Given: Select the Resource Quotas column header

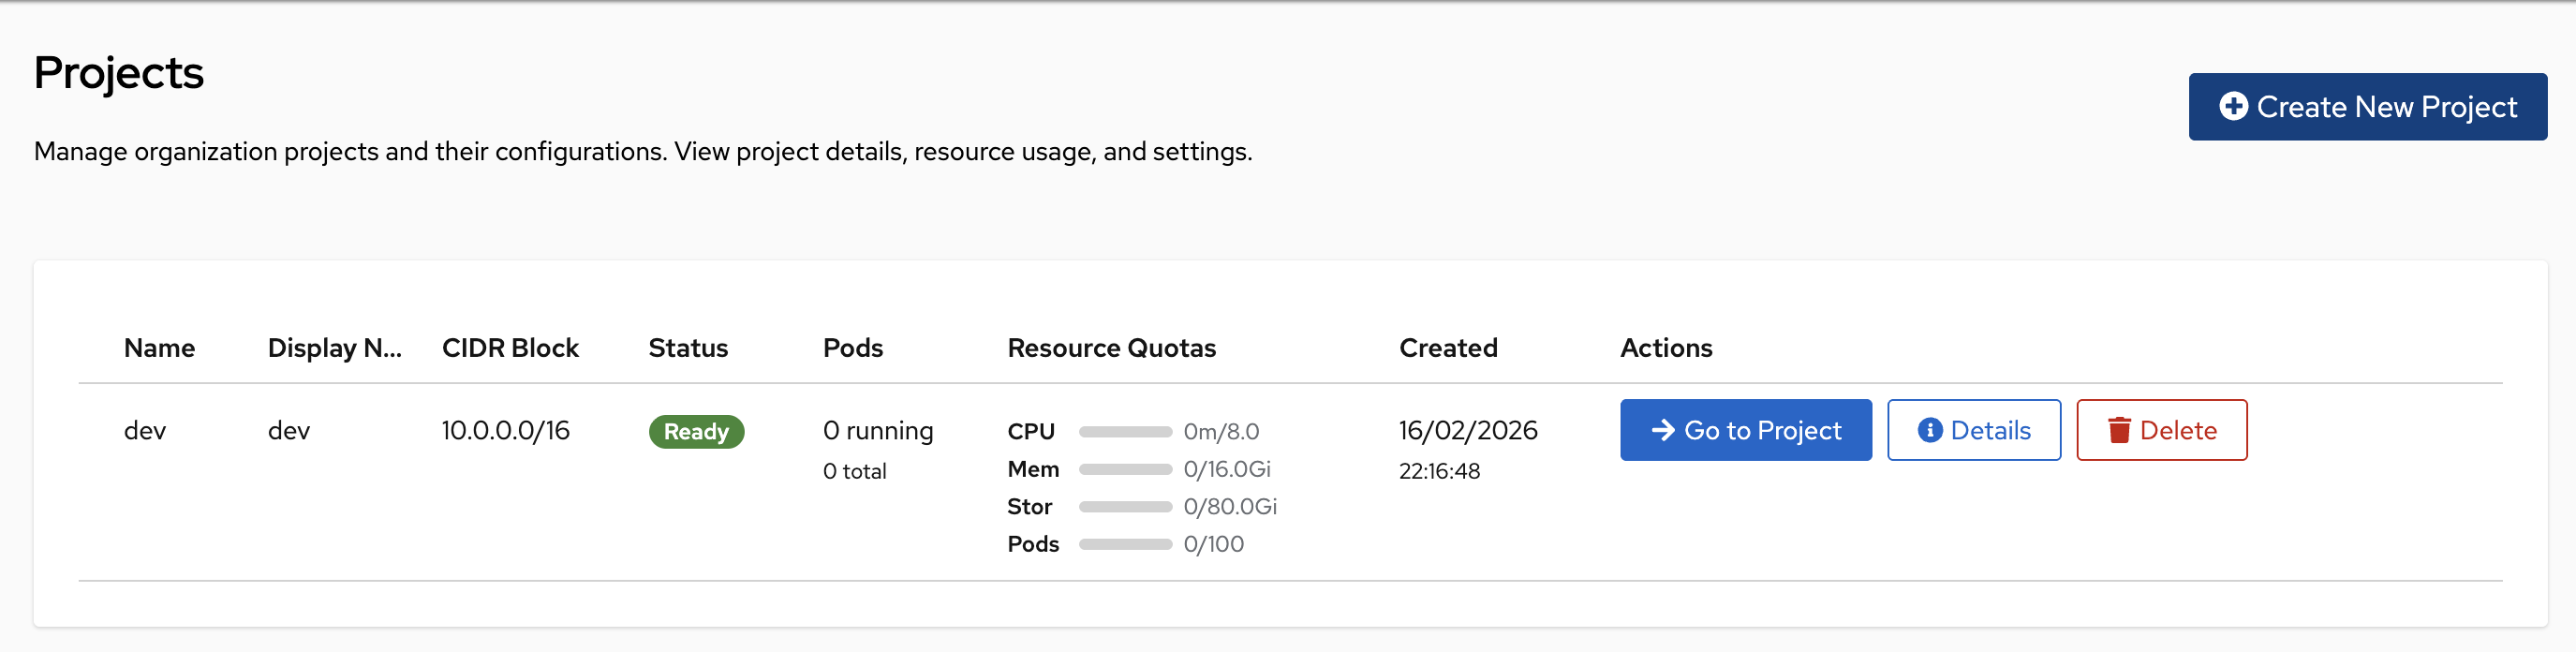Looking at the screenshot, I should click(1111, 348).
